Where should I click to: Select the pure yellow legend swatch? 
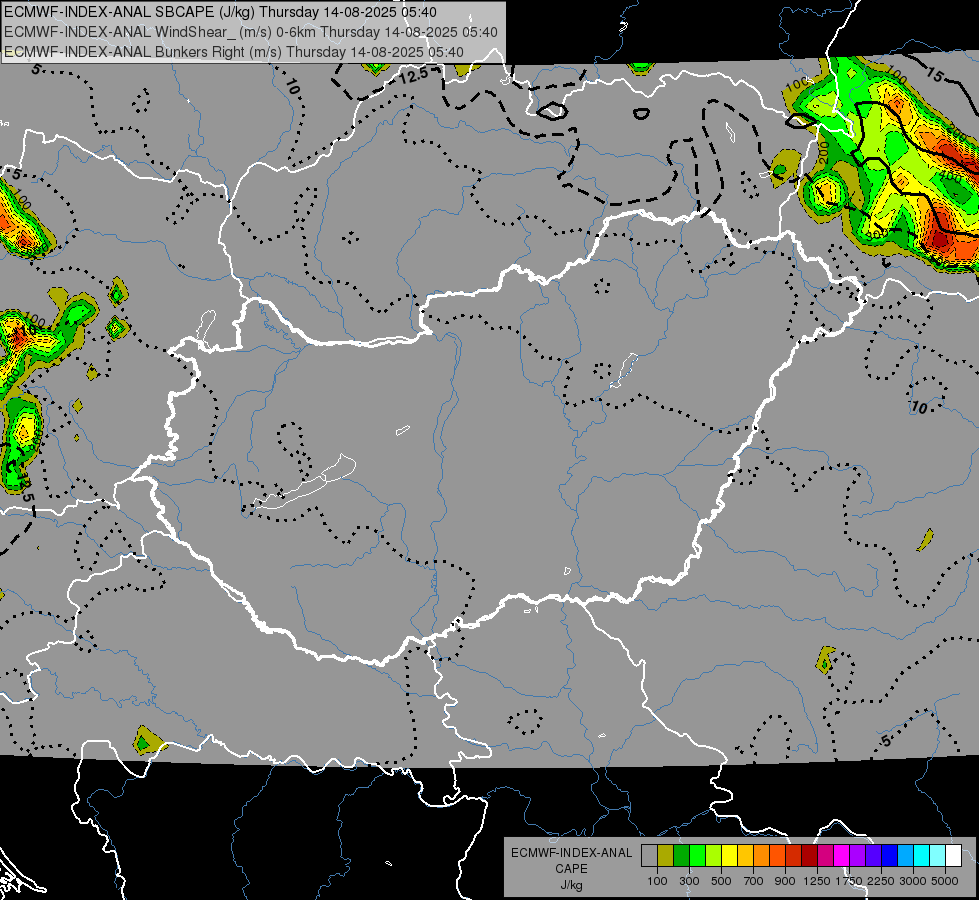(729, 856)
